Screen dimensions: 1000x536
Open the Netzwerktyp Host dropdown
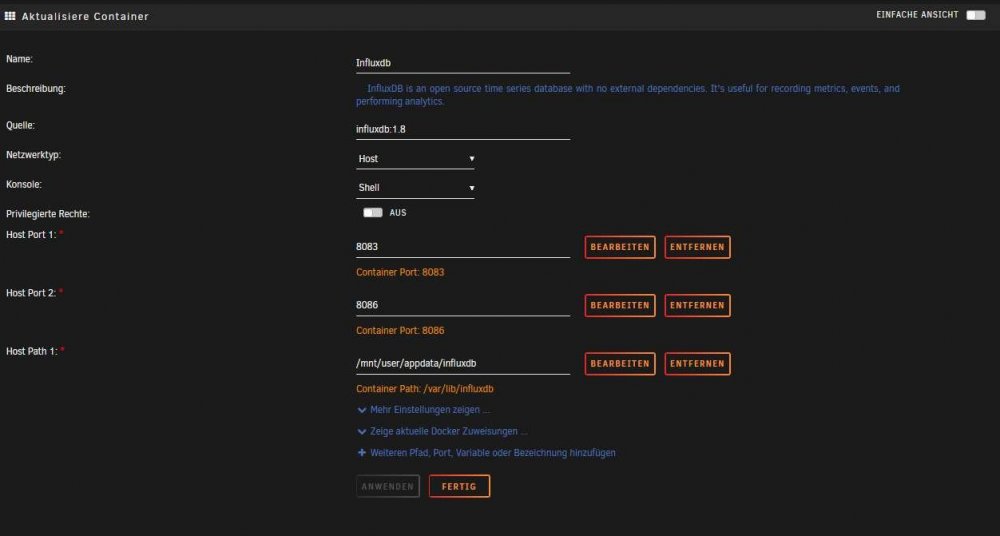point(415,158)
